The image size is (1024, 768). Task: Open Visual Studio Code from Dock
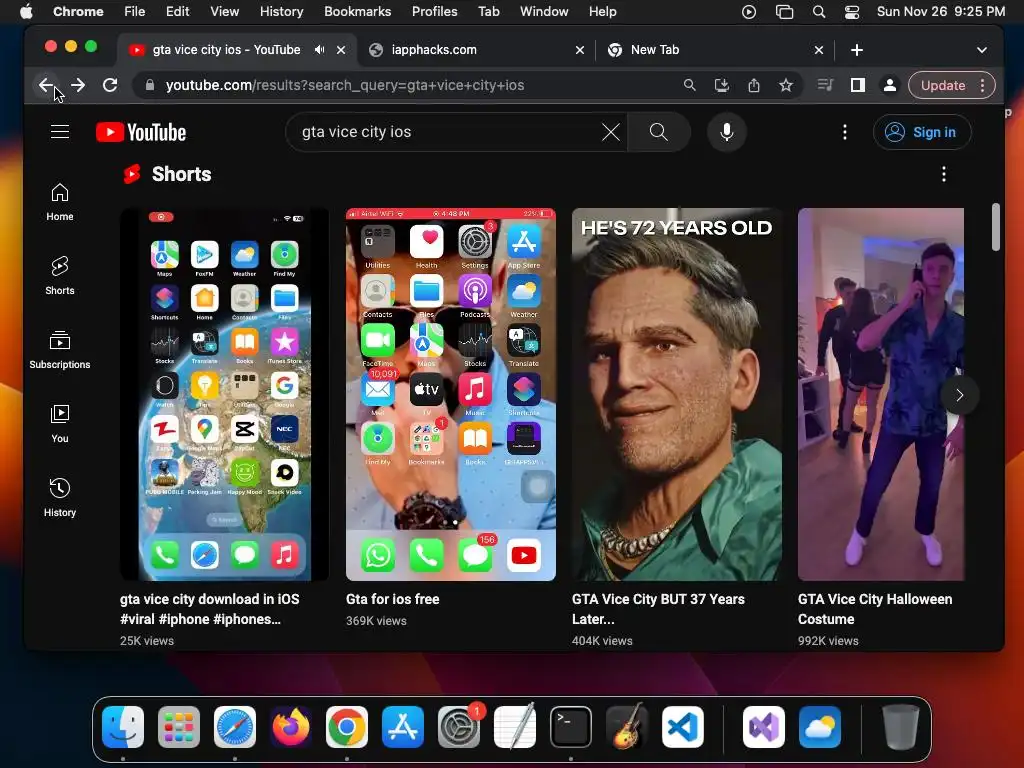[682, 727]
